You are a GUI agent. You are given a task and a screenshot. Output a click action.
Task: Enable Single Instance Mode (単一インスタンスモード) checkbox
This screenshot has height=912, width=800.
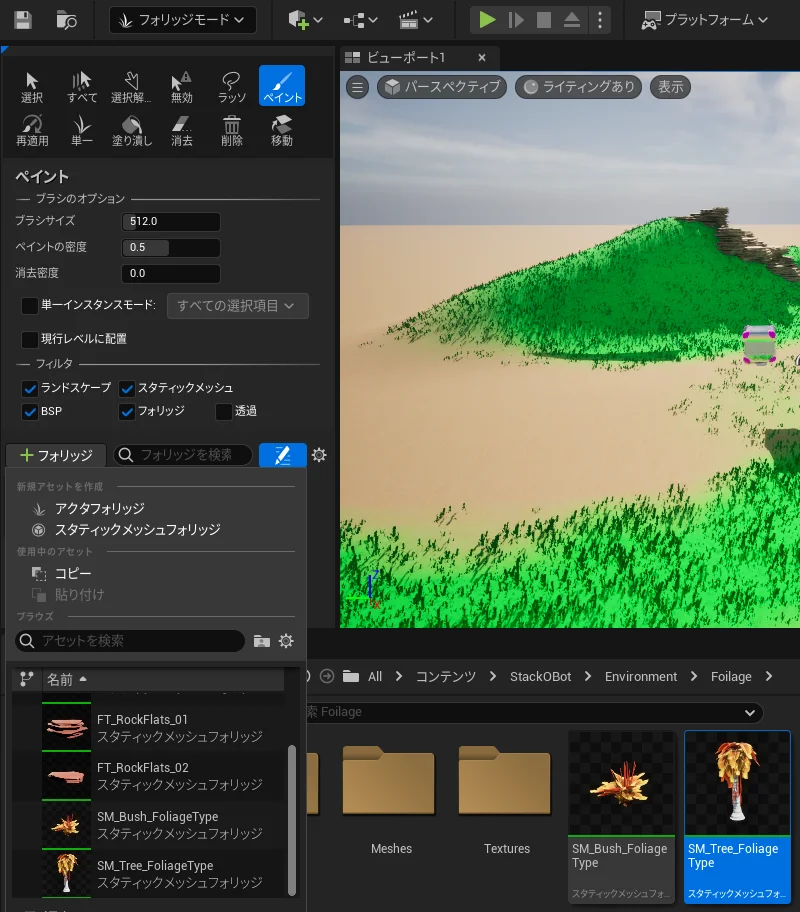coord(30,305)
